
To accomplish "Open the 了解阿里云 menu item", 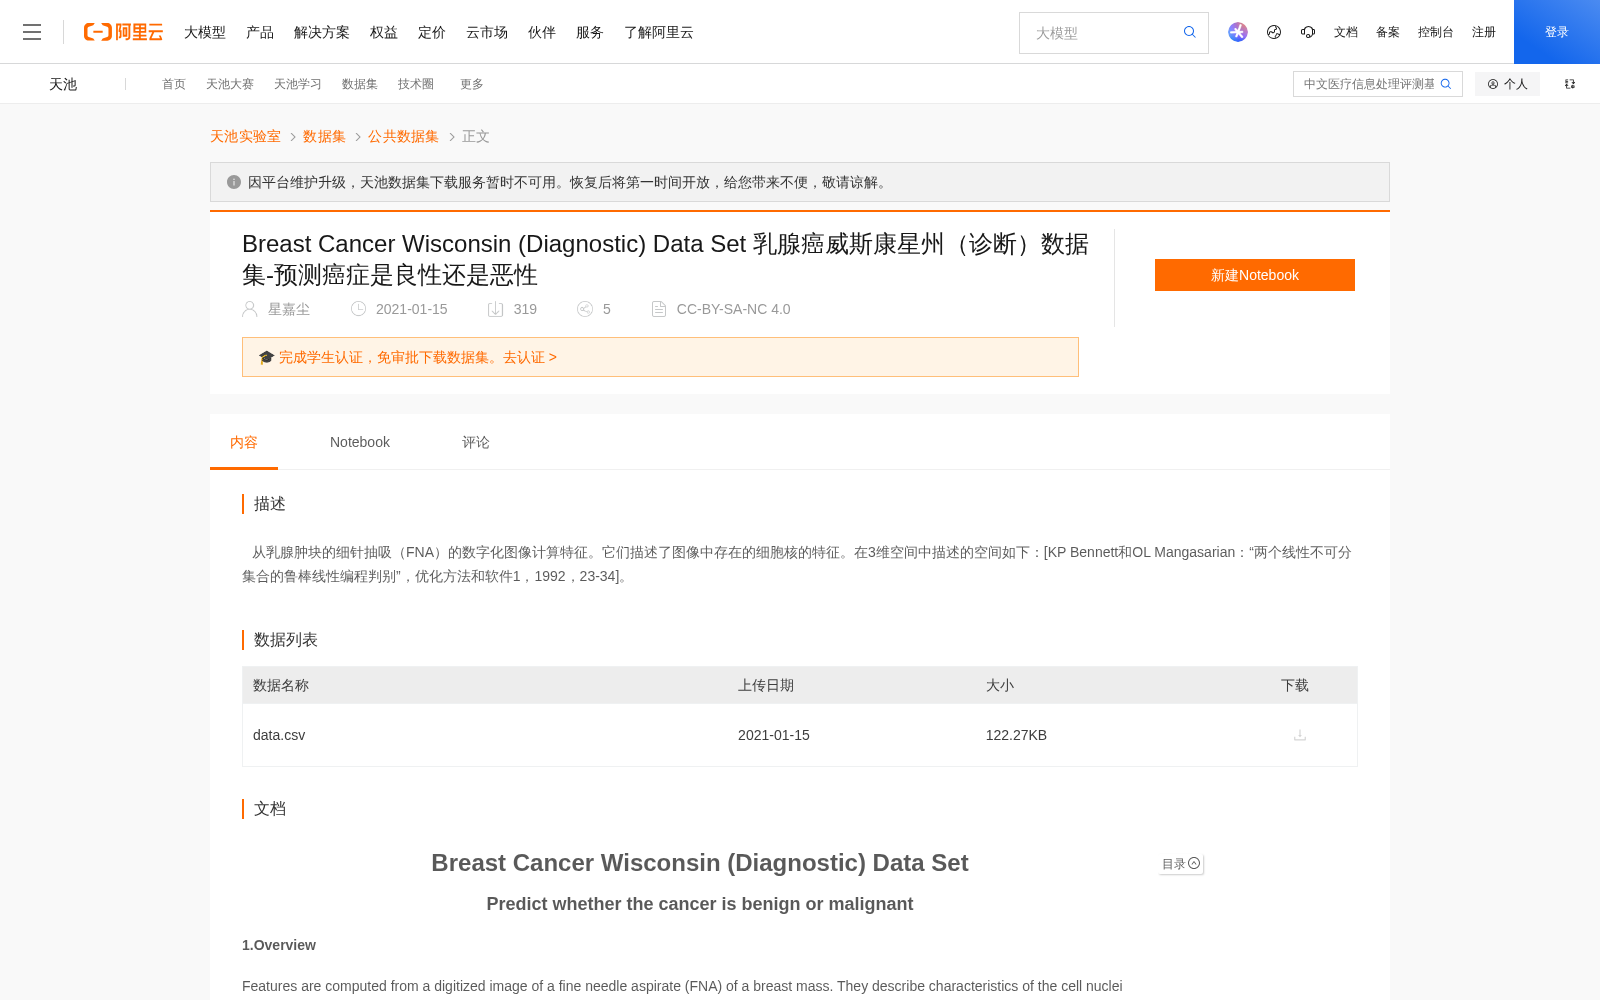I will click(x=659, y=32).
